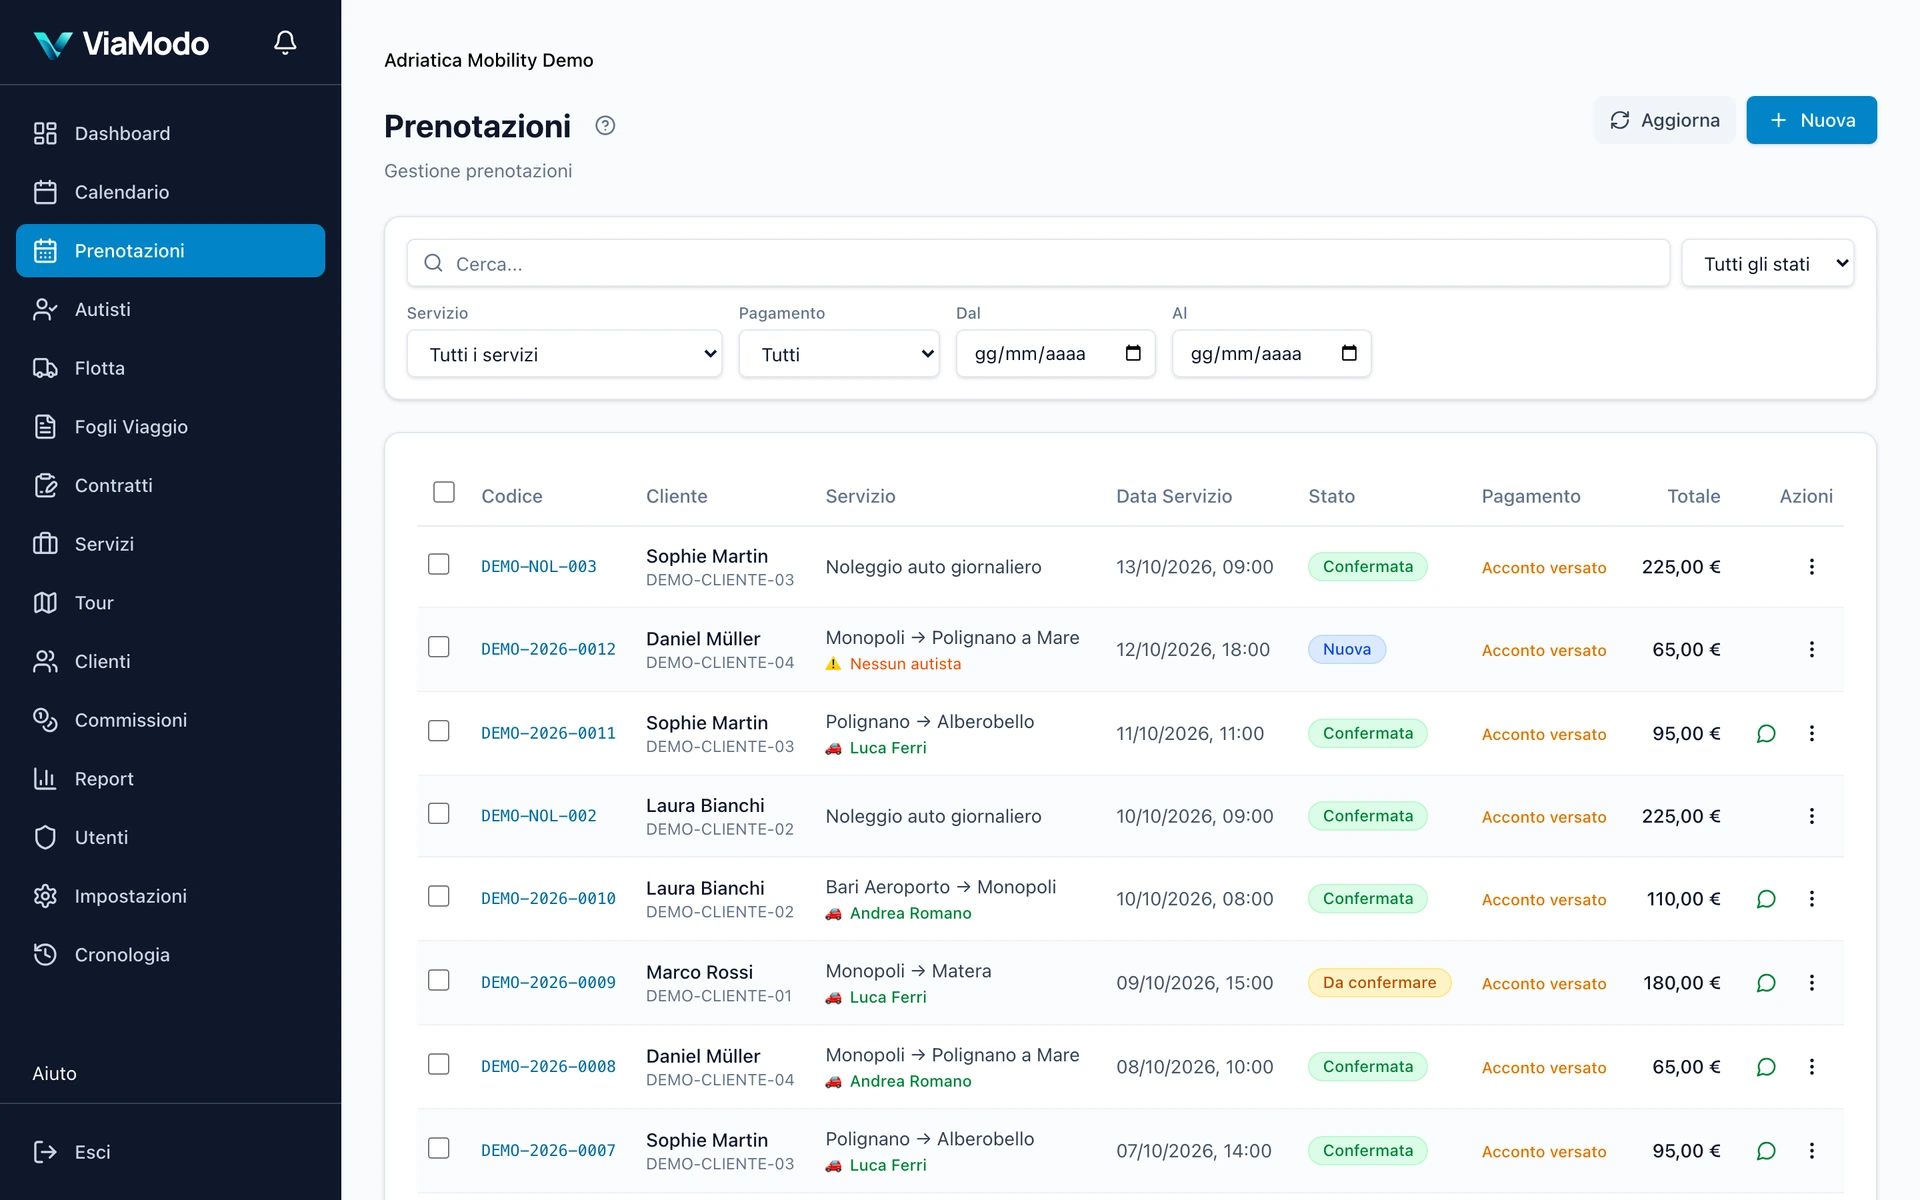Screen dimensions: 1920x1200
Task: Check the DEMO-2026-0012 row checkbox
Action: pos(439,647)
